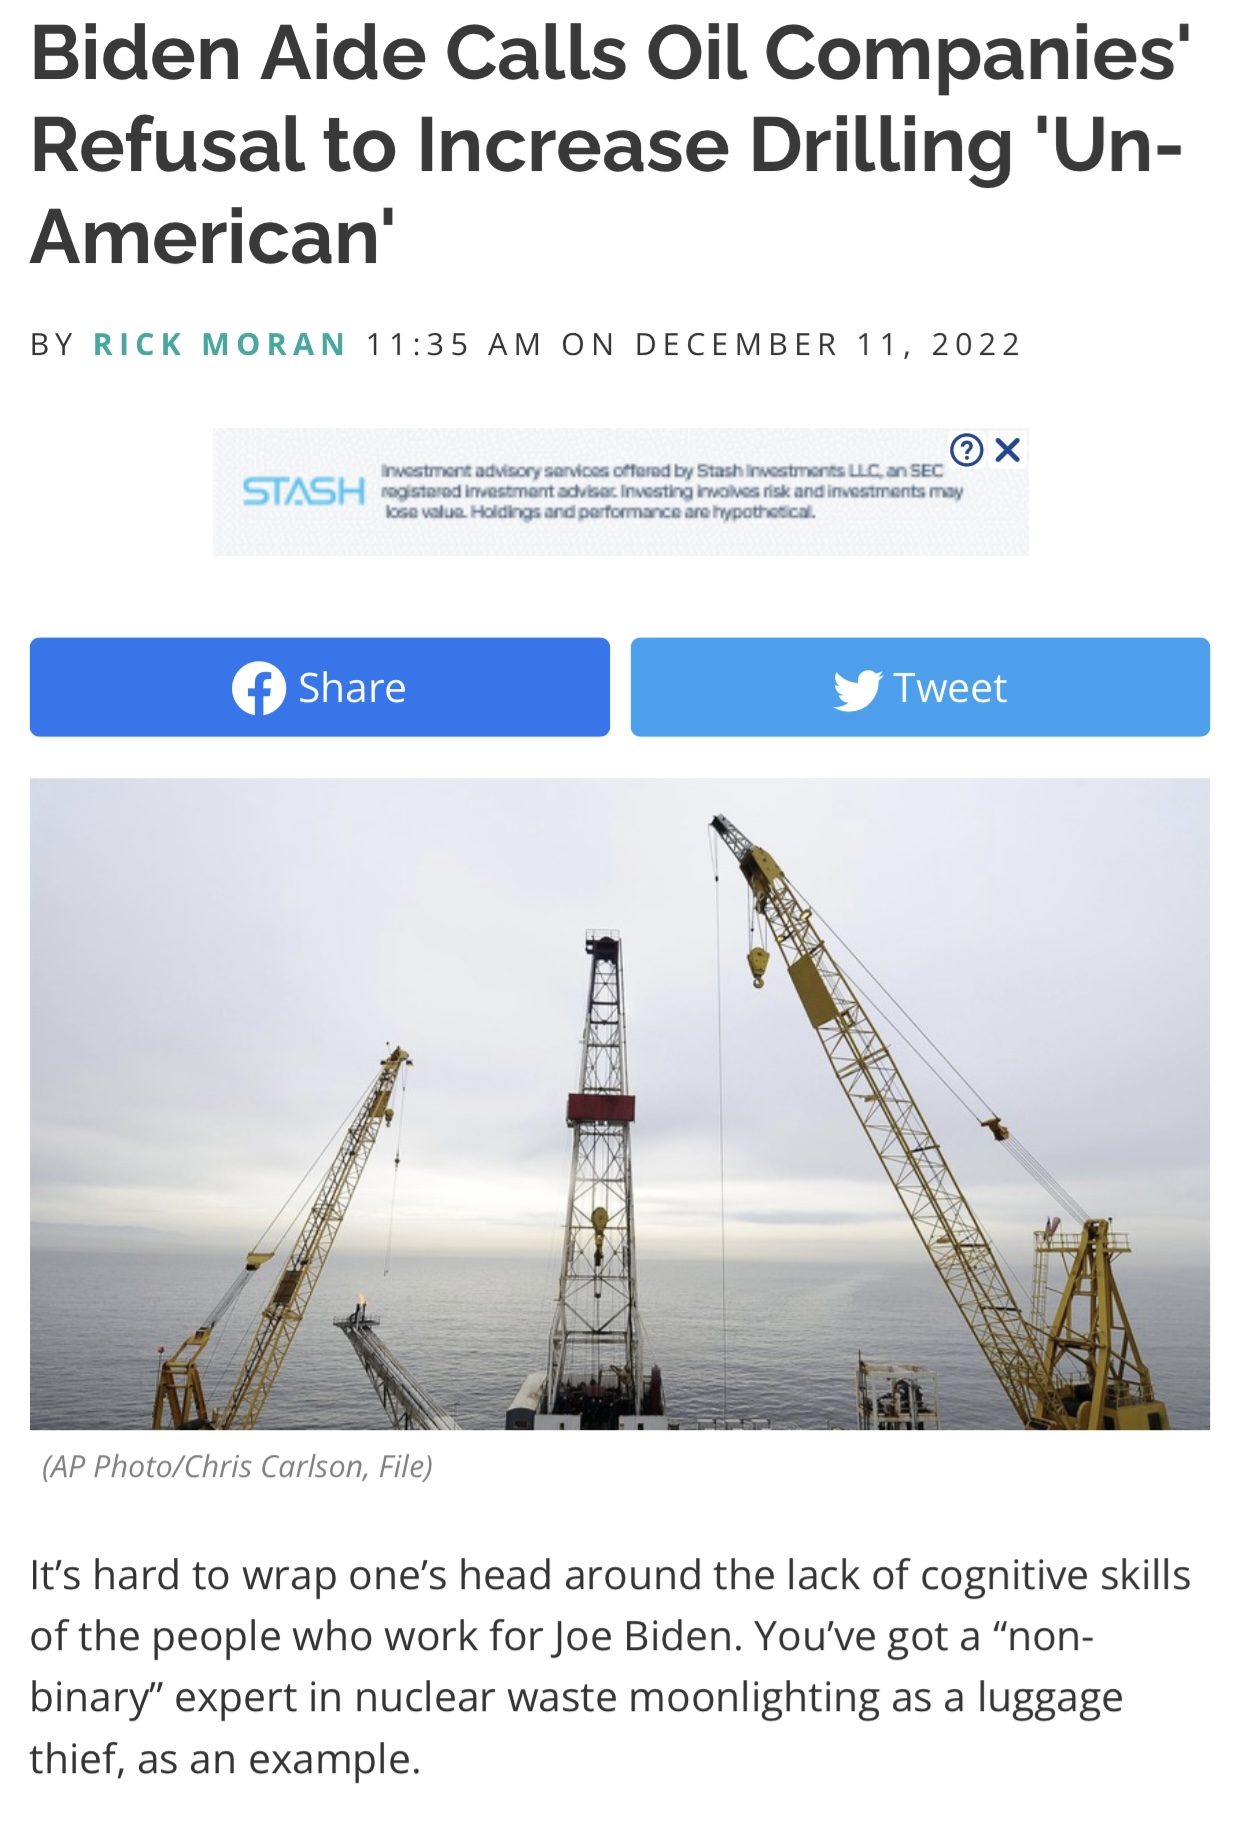The width and height of the screenshot is (1241, 1824).
Task: Click the December 11, 2022 publish date
Action: [828, 344]
